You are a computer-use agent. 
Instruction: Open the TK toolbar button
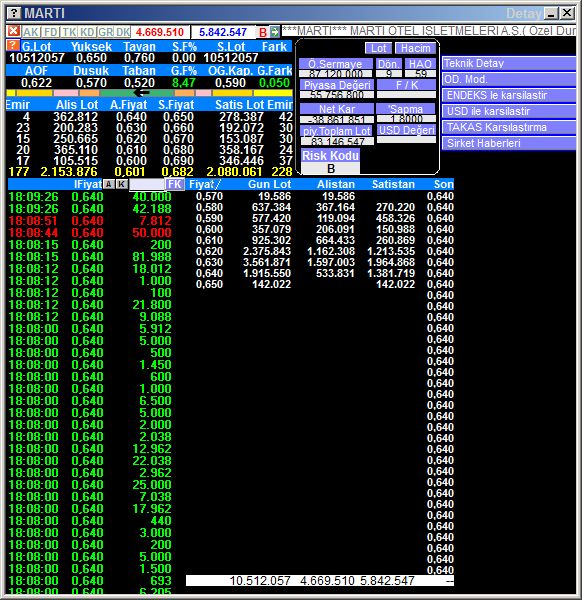pos(69,32)
